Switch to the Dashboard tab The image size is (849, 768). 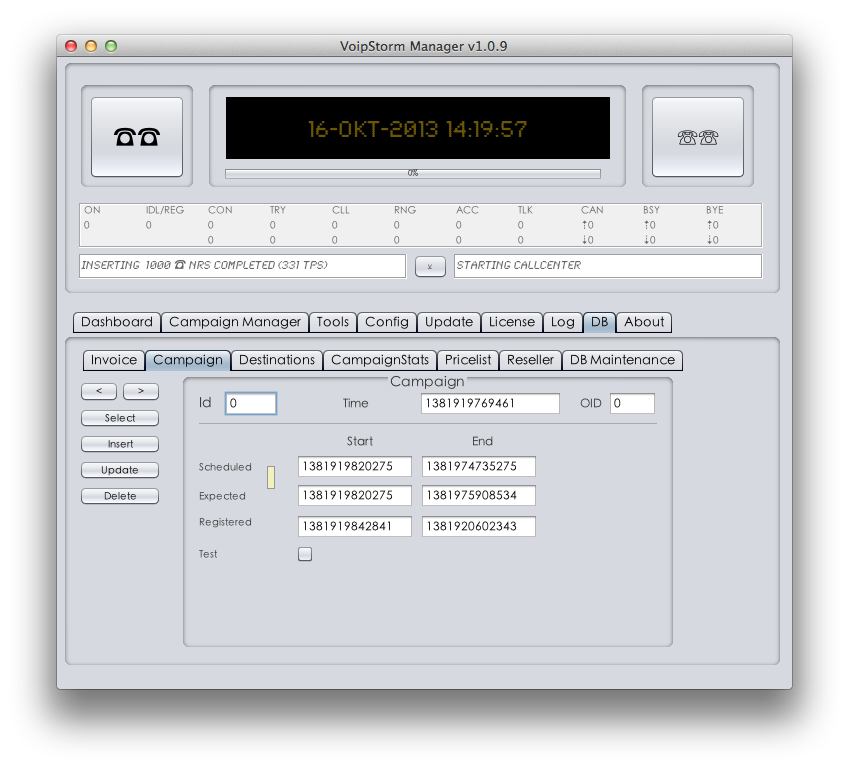tap(117, 322)
